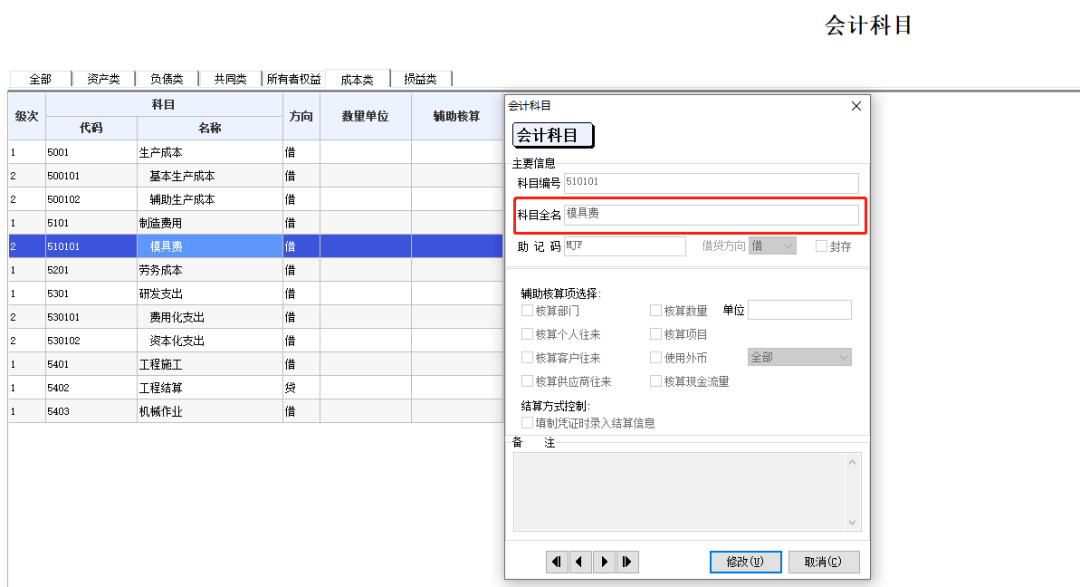The width and height of the screenshot is (1080, 587).
Task: Select the 5001 生产成本 row
Action: click(x=160, y=153)
